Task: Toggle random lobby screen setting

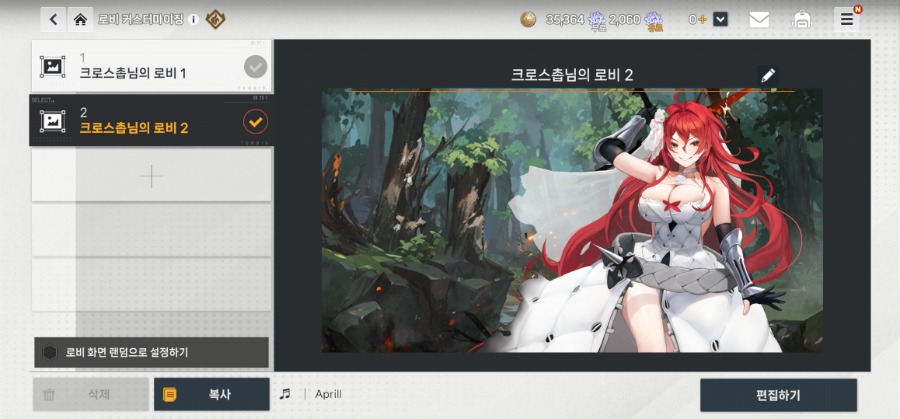Action: tap(152, 352)
